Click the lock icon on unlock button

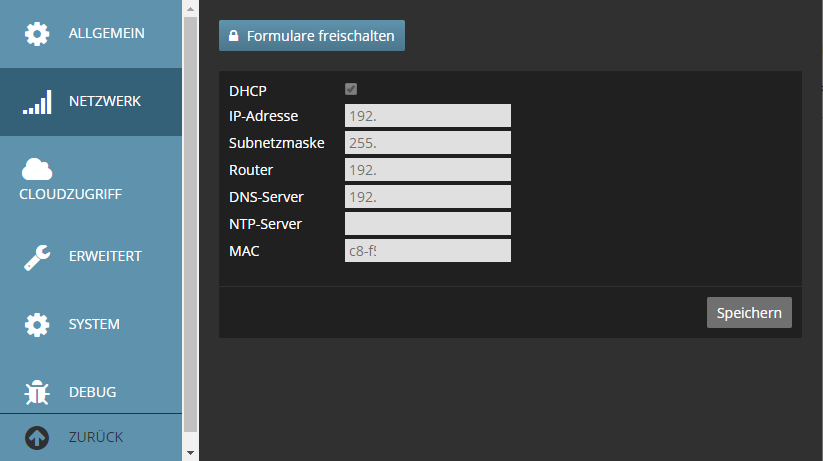click(x=234, y=36)
